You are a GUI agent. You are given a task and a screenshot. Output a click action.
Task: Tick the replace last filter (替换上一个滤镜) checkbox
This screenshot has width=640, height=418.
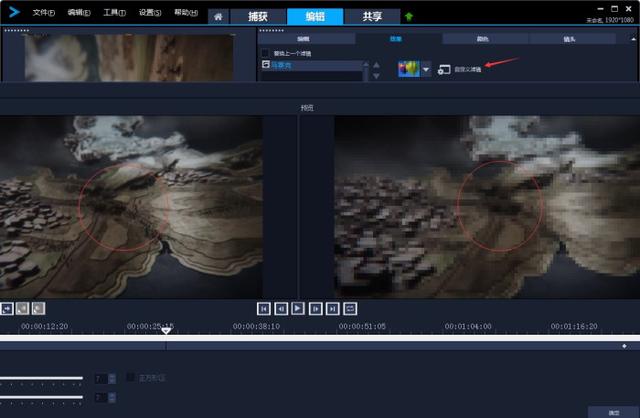point(265,53)
